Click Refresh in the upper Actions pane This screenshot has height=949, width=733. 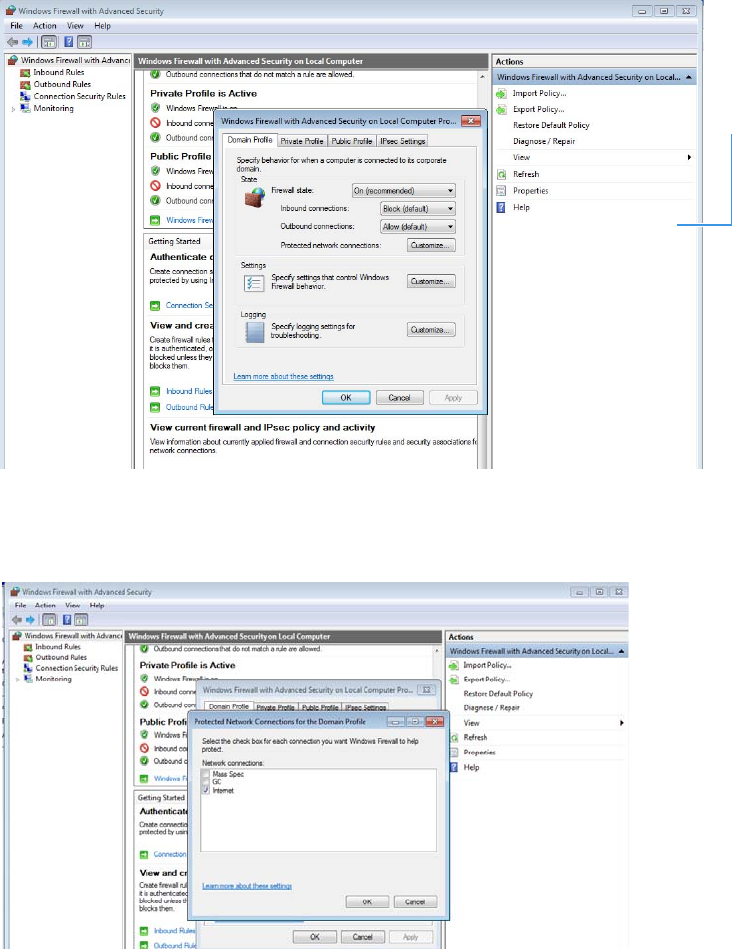525,174
